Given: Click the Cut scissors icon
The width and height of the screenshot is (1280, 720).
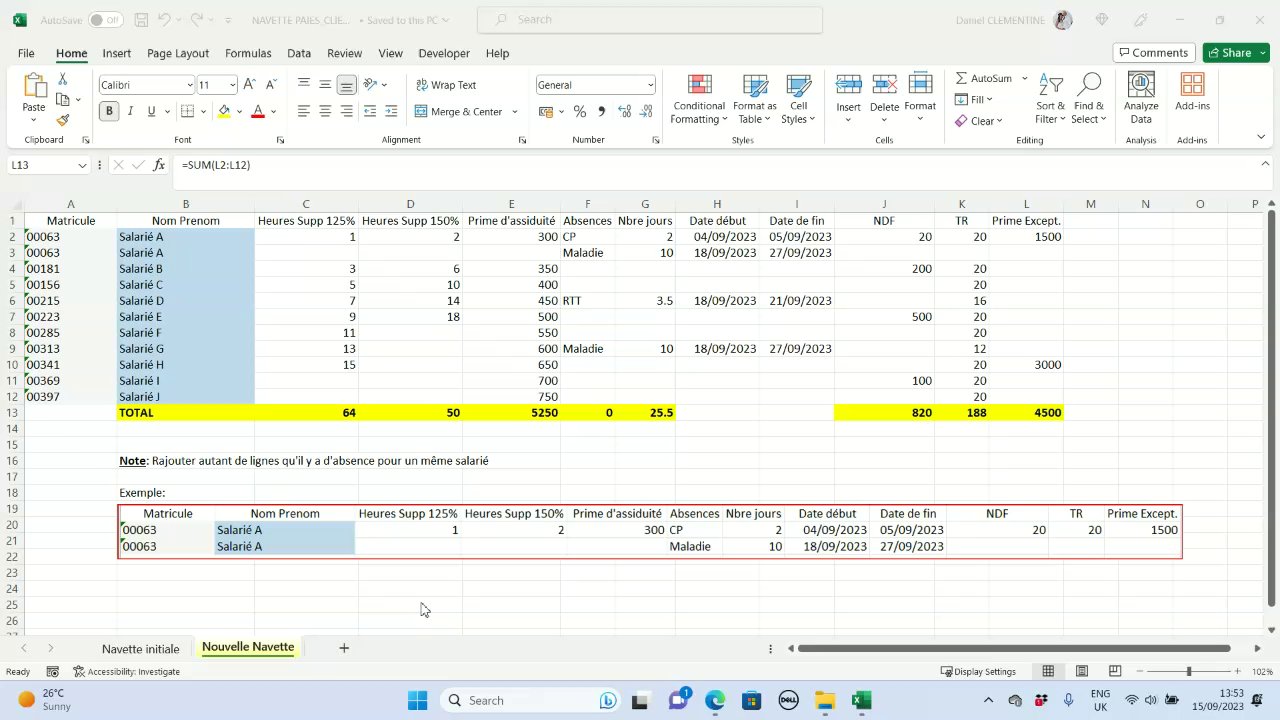Looking at the screenshot, I should click(63, 79).
